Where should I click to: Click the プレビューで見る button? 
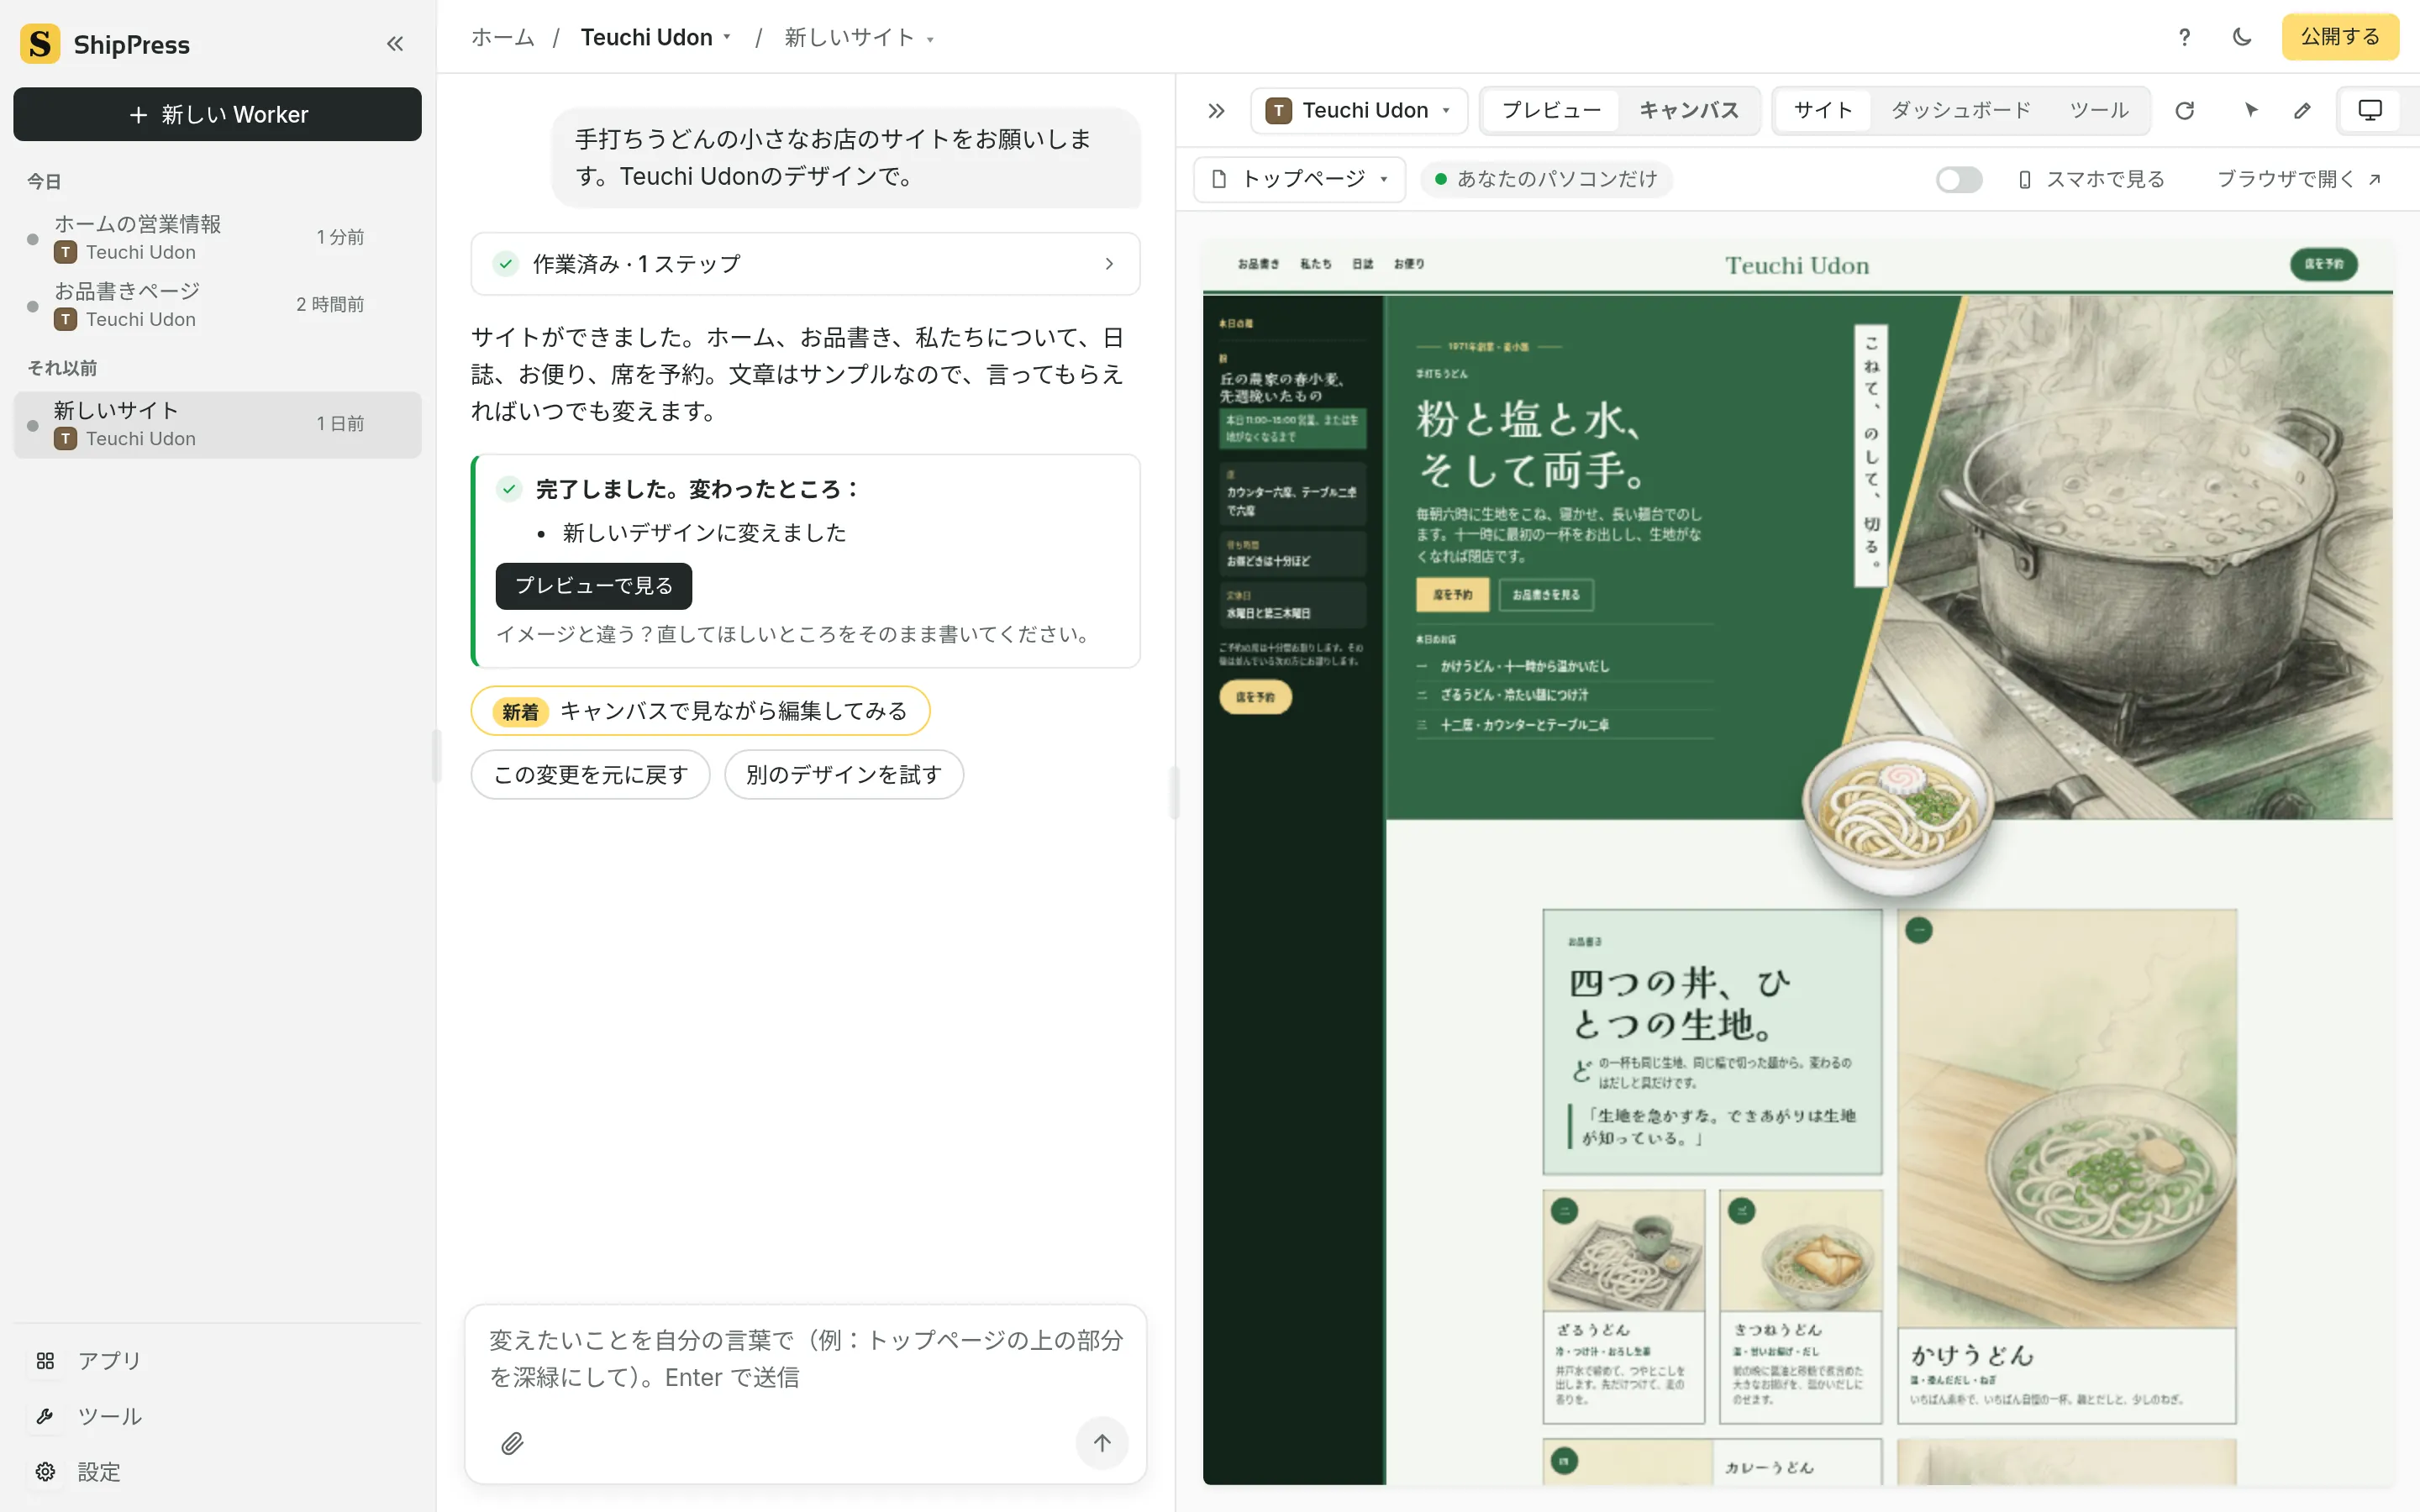click(593, 586)
